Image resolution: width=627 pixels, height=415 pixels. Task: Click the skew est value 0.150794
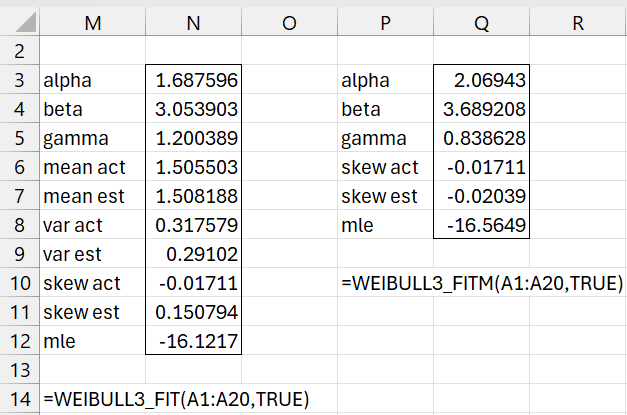[x=193, y=312]
